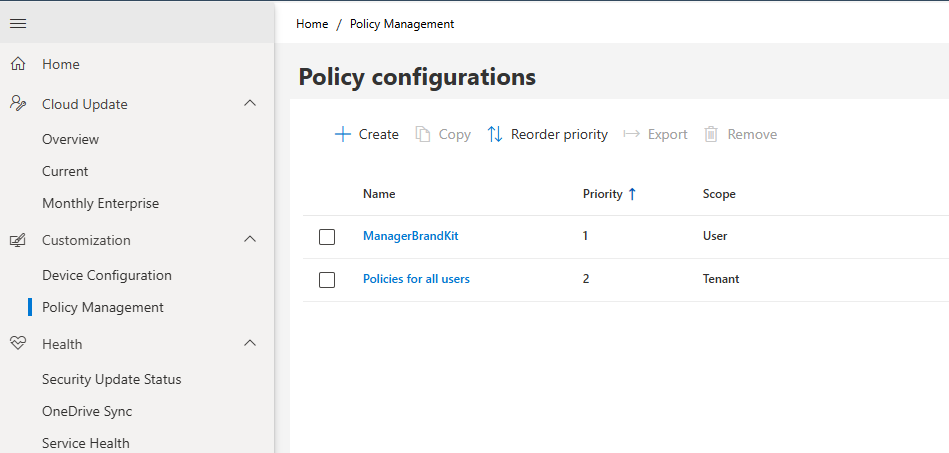Collapse the Customization section chevron
Screen dimensions: 949x453
pyautogui.click(x=249, y=239)
